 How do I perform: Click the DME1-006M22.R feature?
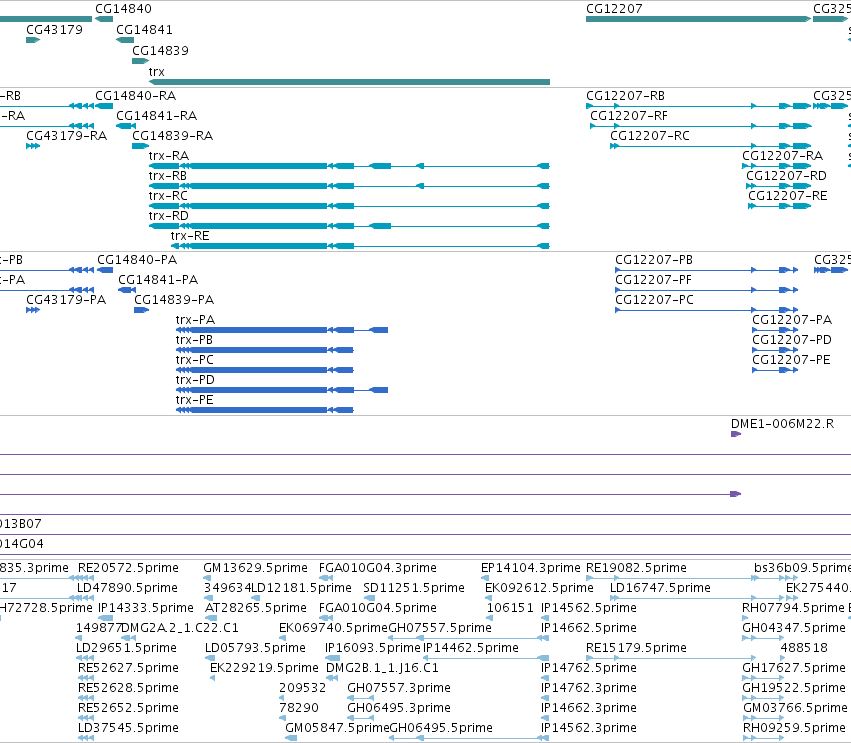click(x=736, y=434)
